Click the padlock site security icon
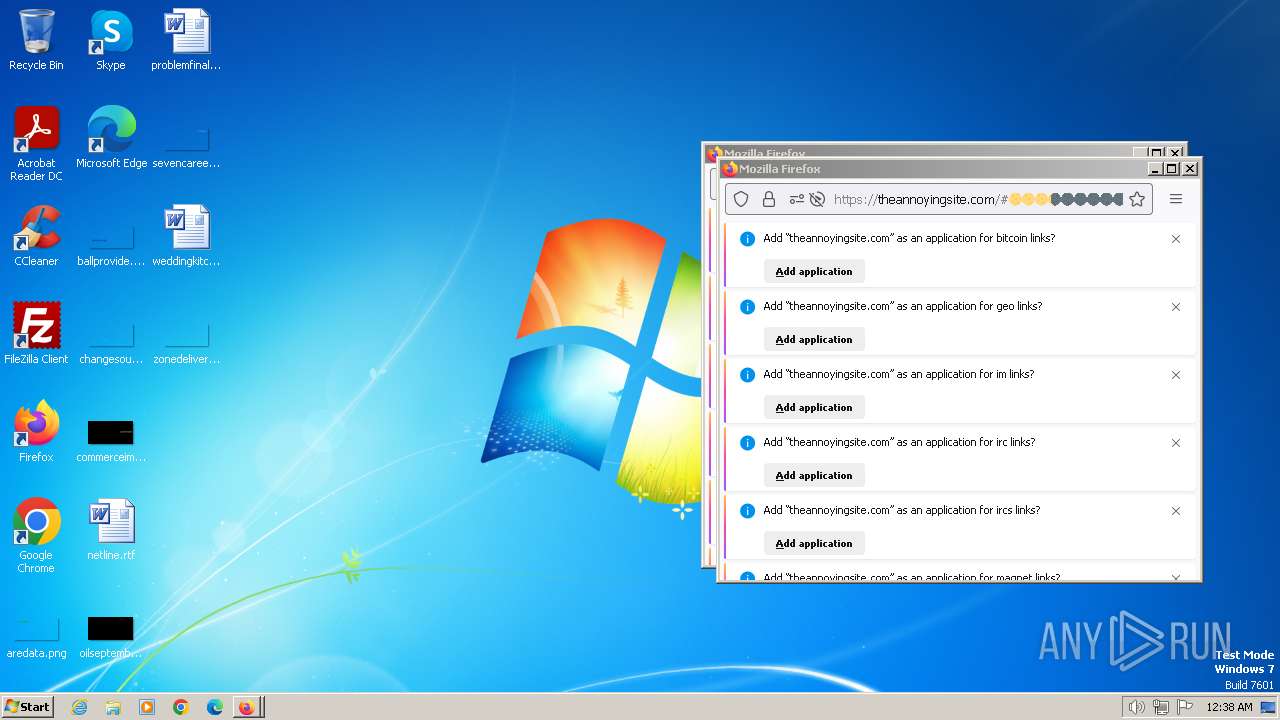The image size is (1280, 720). point(769,199)
